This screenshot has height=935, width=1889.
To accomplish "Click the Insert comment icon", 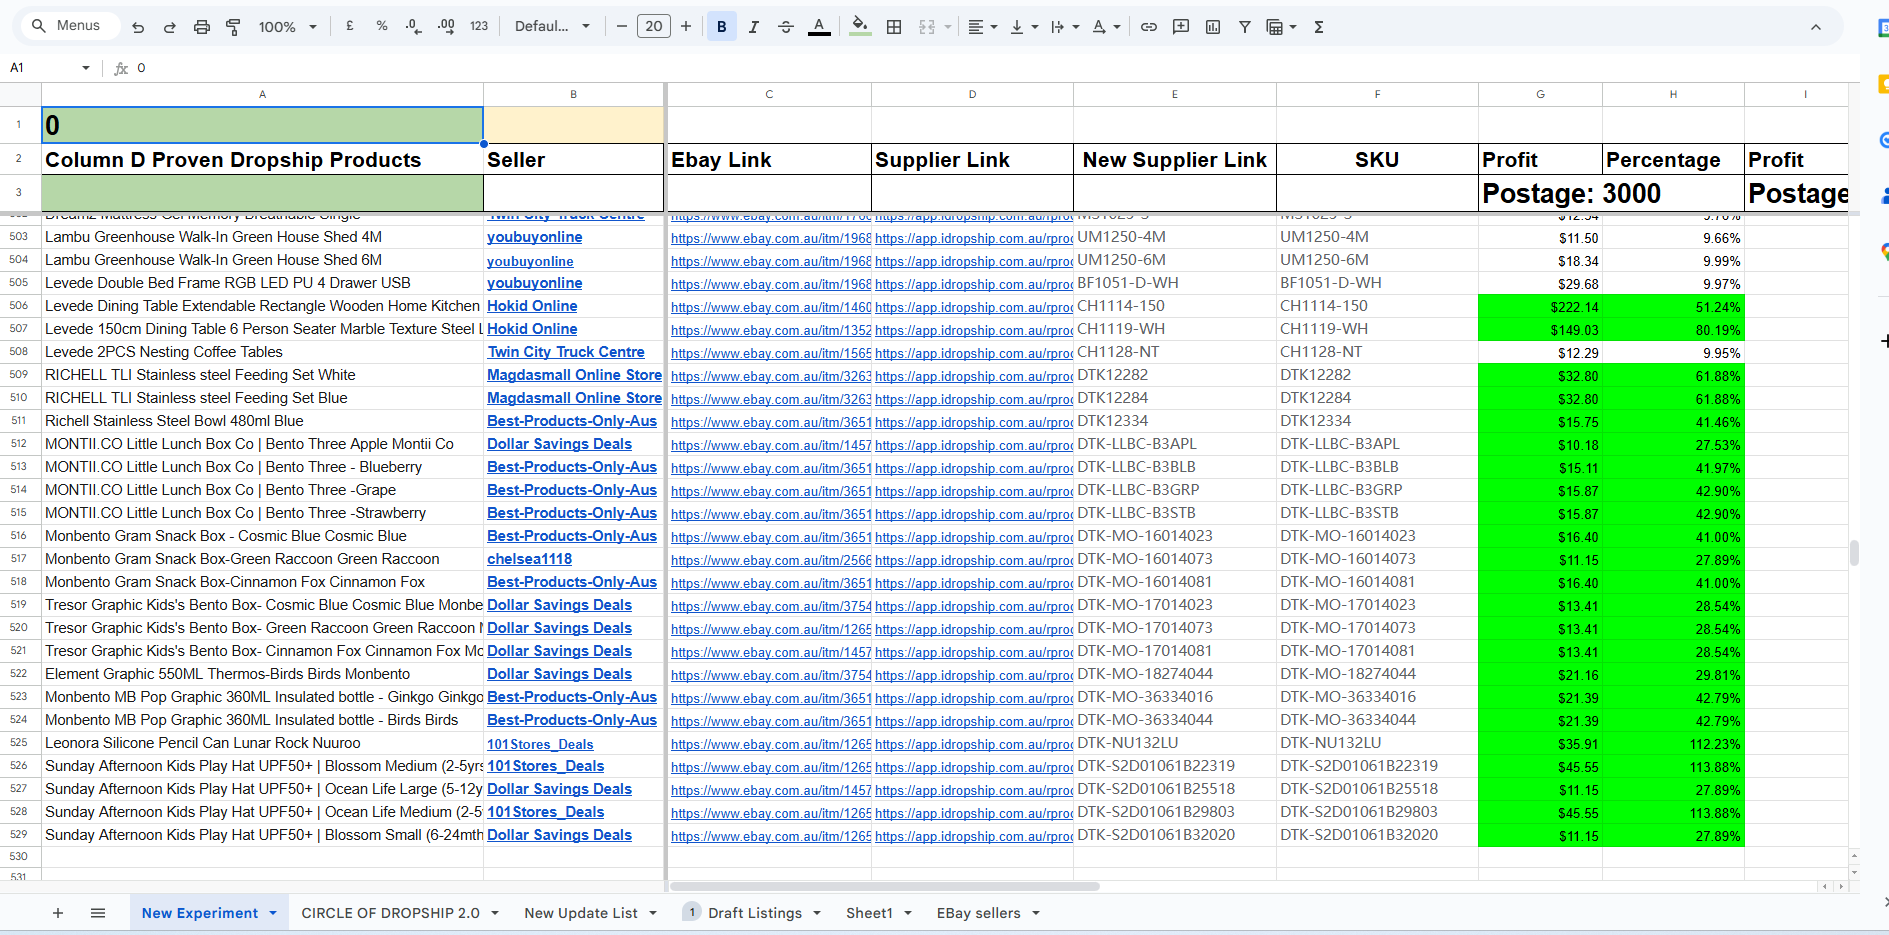I will pyautogui.click(x=1181, y=27).
